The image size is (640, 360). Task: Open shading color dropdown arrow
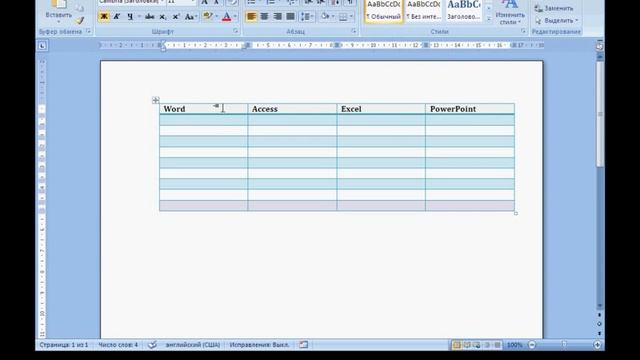click(x=333, y=17)
